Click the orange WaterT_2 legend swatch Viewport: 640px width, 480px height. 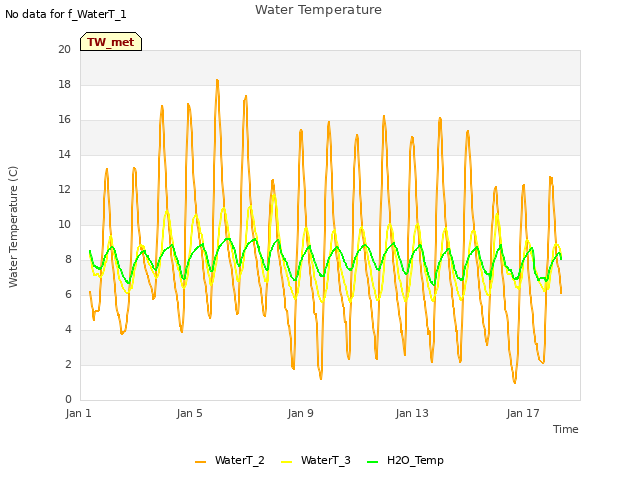200,462
